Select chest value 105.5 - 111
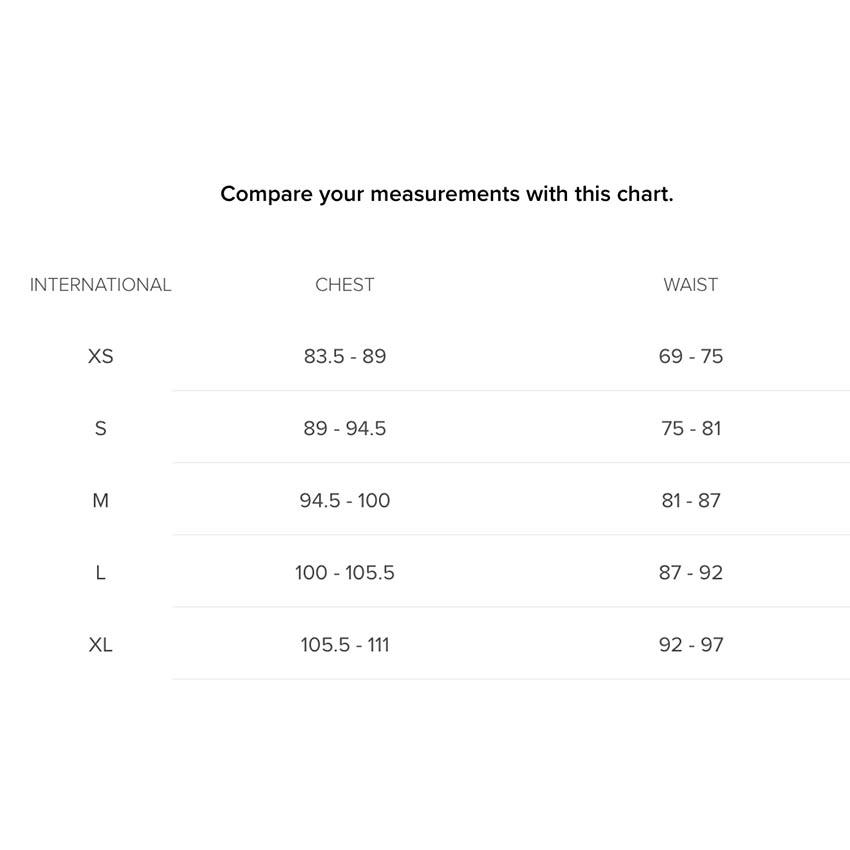850x850 pixels. point(345,645)
